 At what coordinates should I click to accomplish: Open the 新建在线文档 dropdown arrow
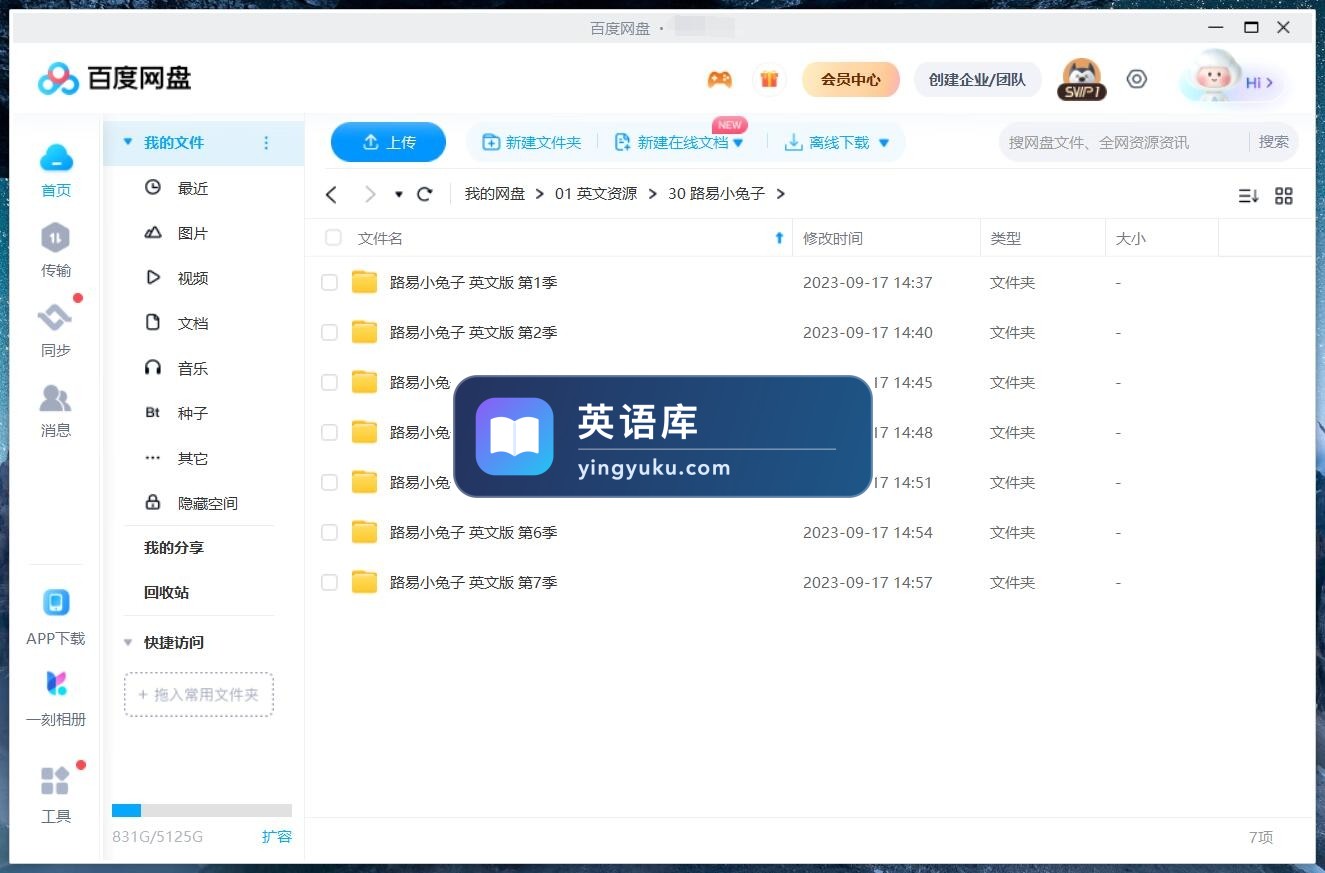click(x=738, y=143)
